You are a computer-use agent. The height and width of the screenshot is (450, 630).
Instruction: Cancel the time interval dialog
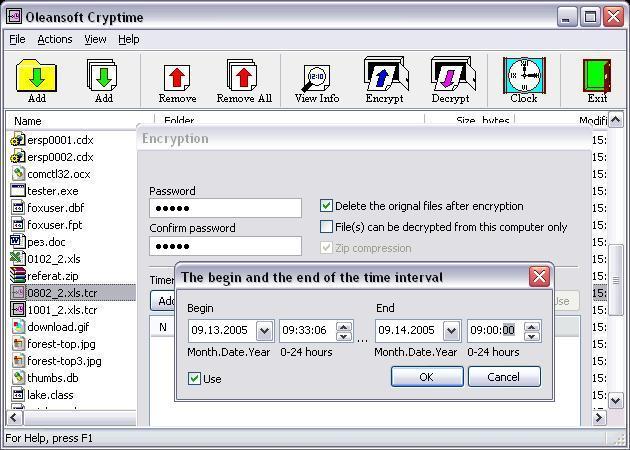504,376
